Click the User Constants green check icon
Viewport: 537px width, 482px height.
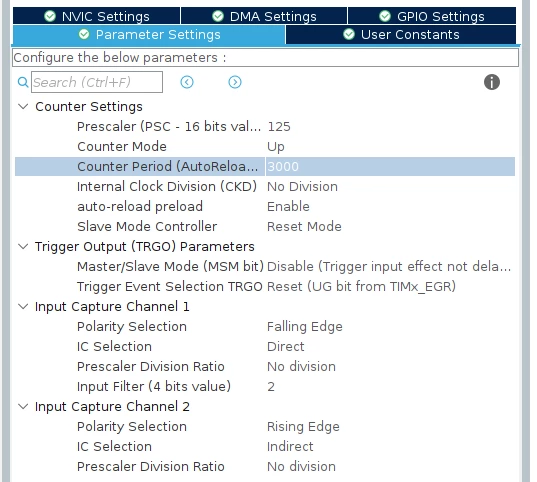tap(349, 34)
